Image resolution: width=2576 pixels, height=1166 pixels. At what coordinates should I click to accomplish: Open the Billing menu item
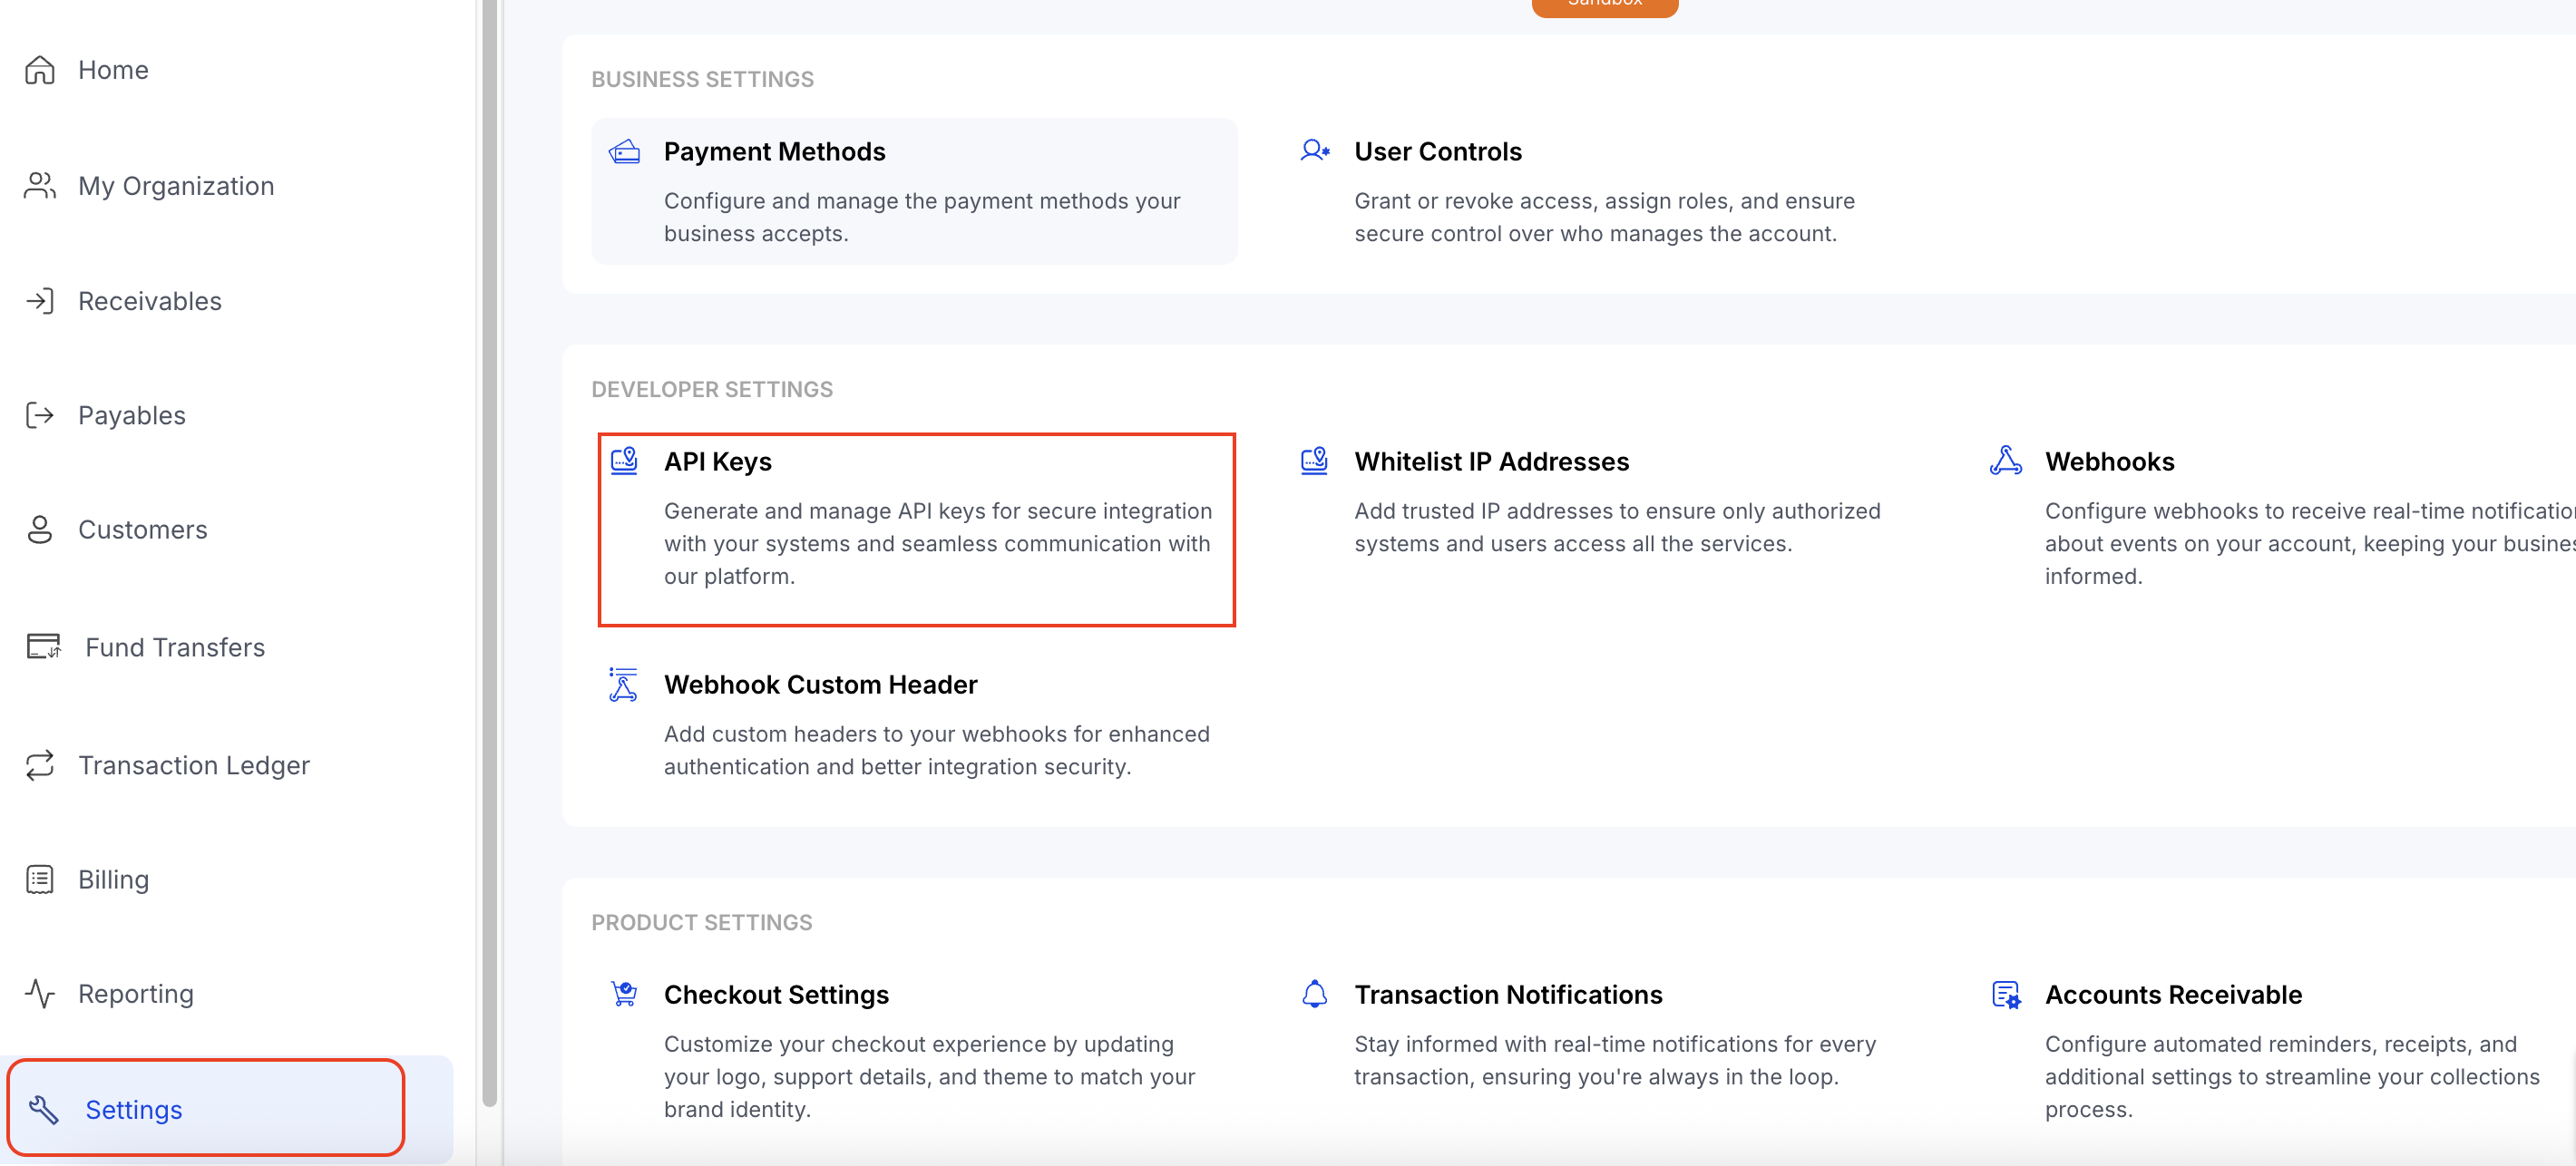tap(113, 880)
